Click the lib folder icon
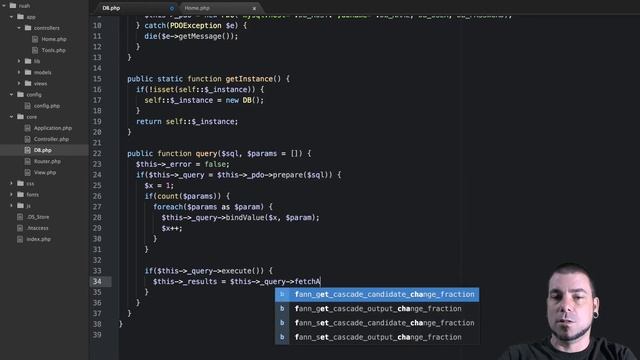 (x=28, y=61)
